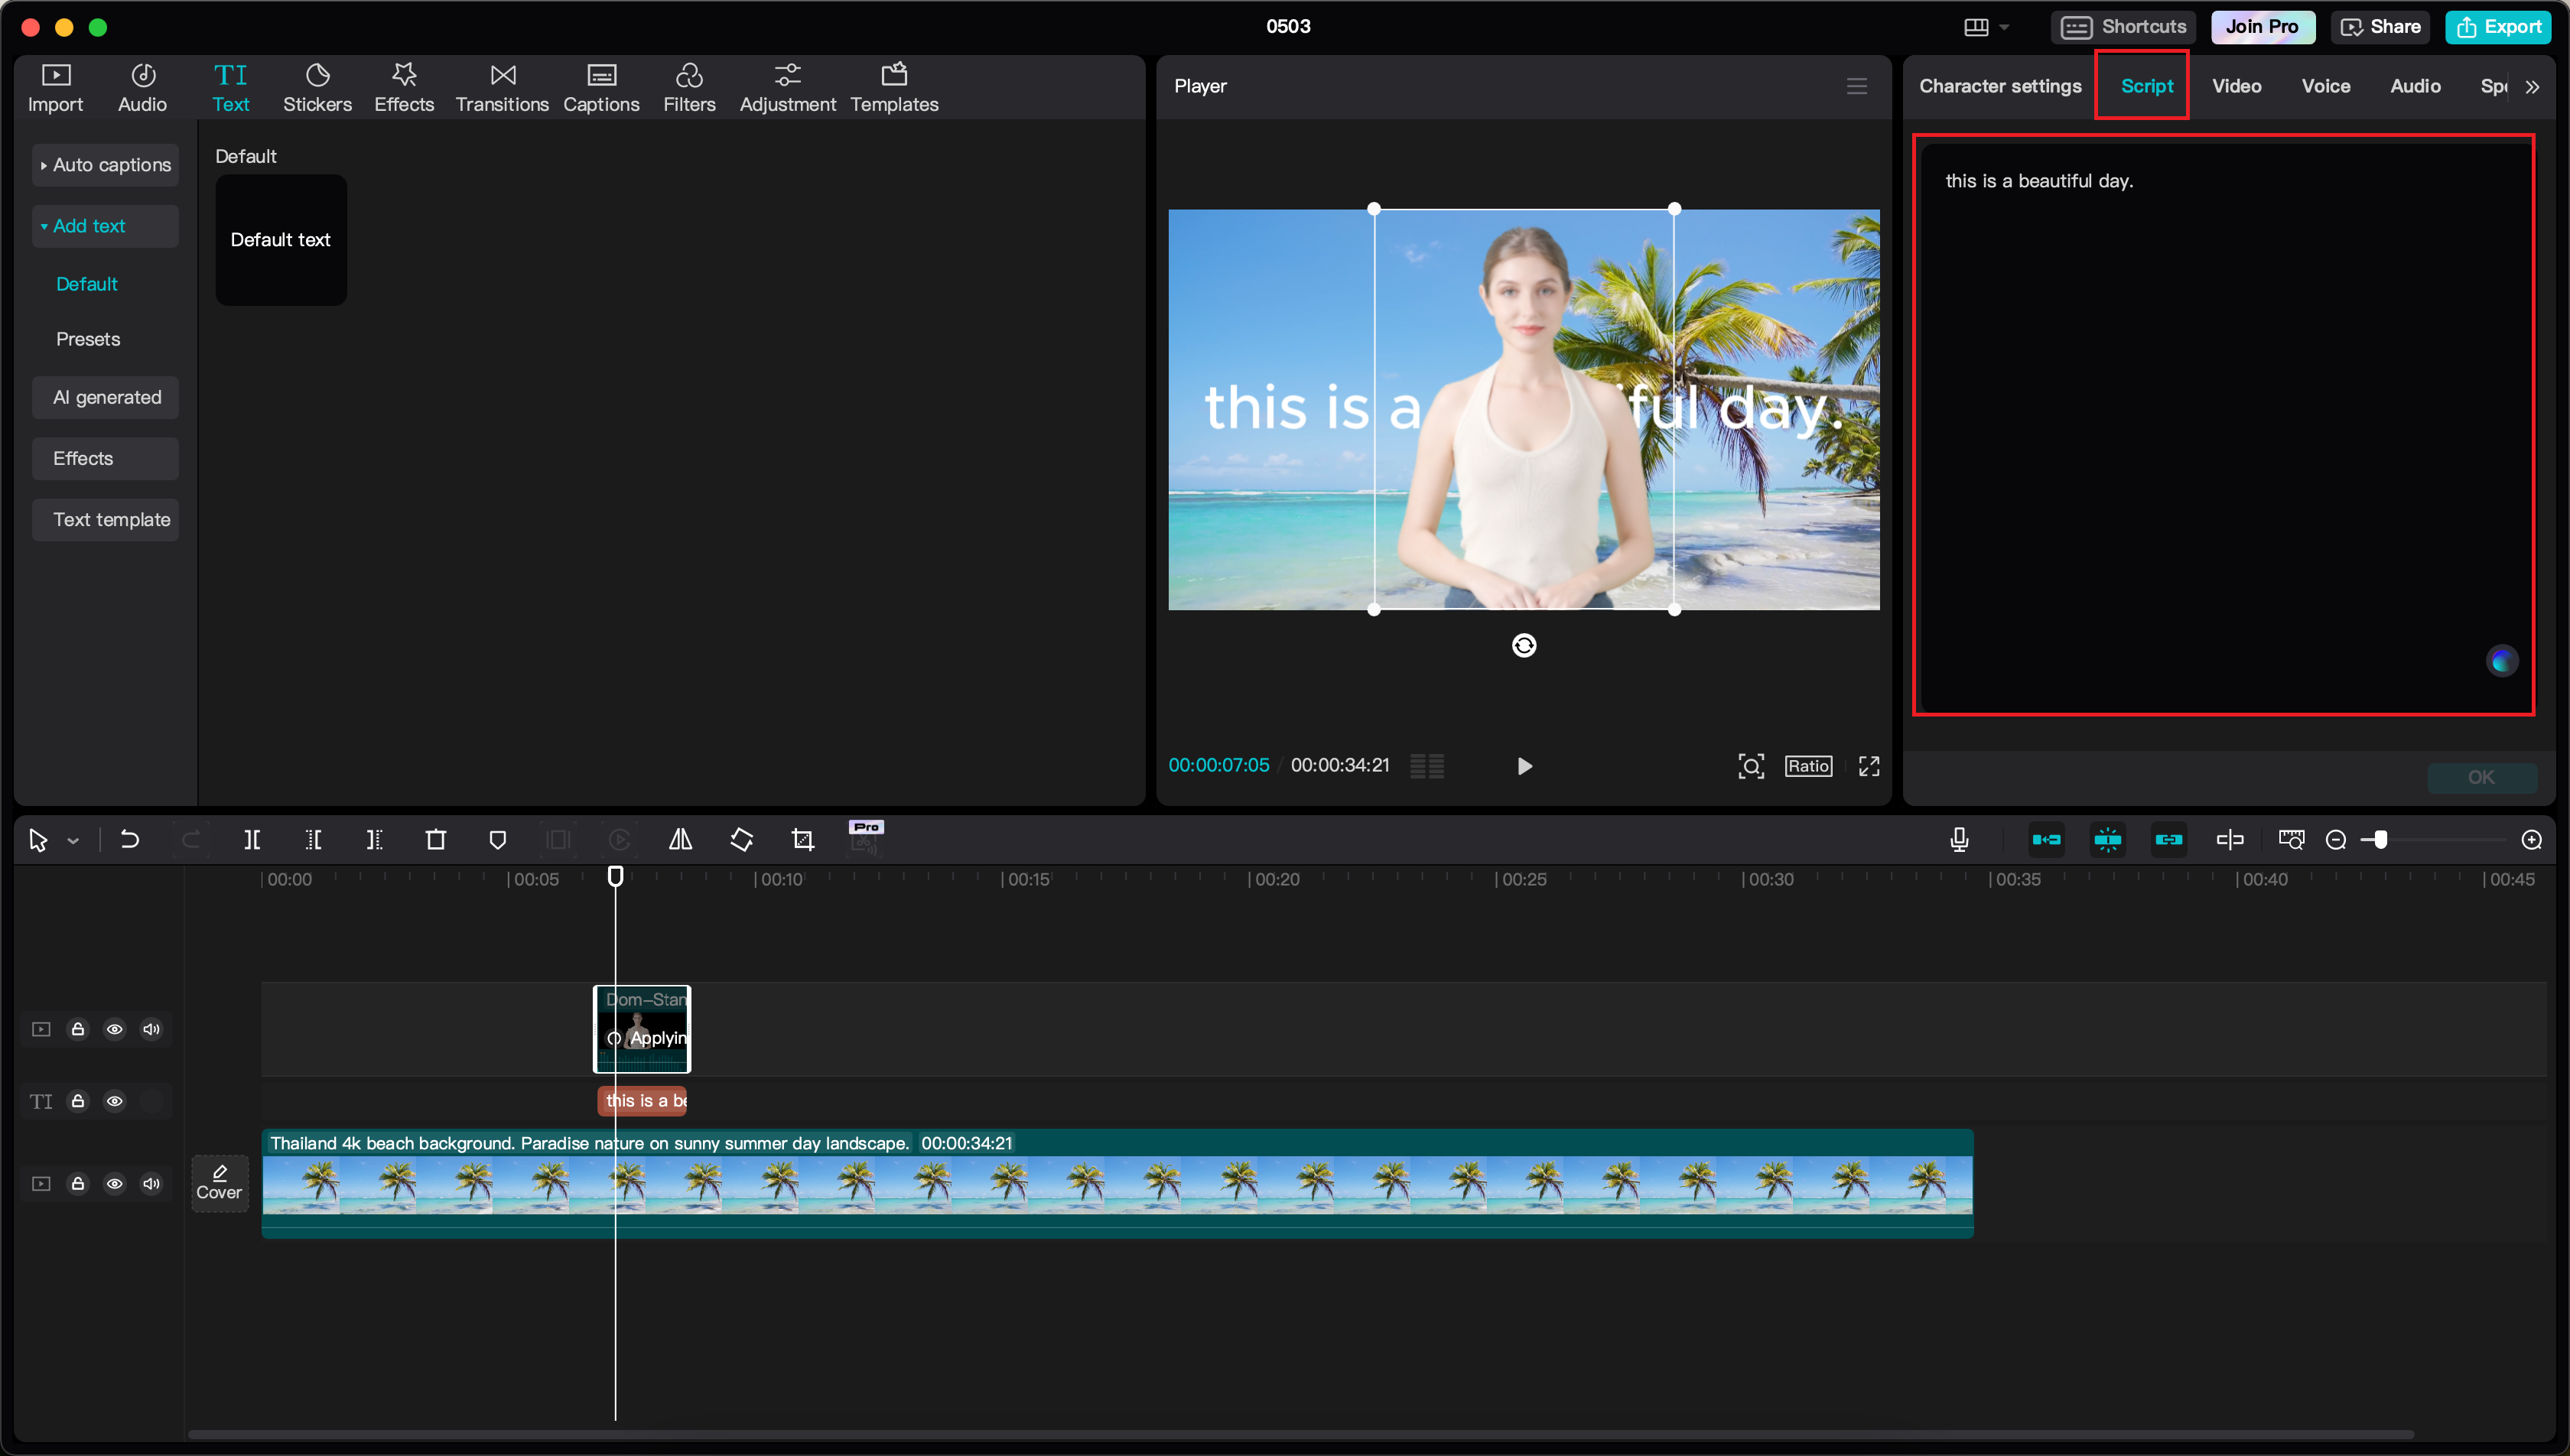Open the Mirror/flip tool in timeline toolbar

[x=680, y=839]
